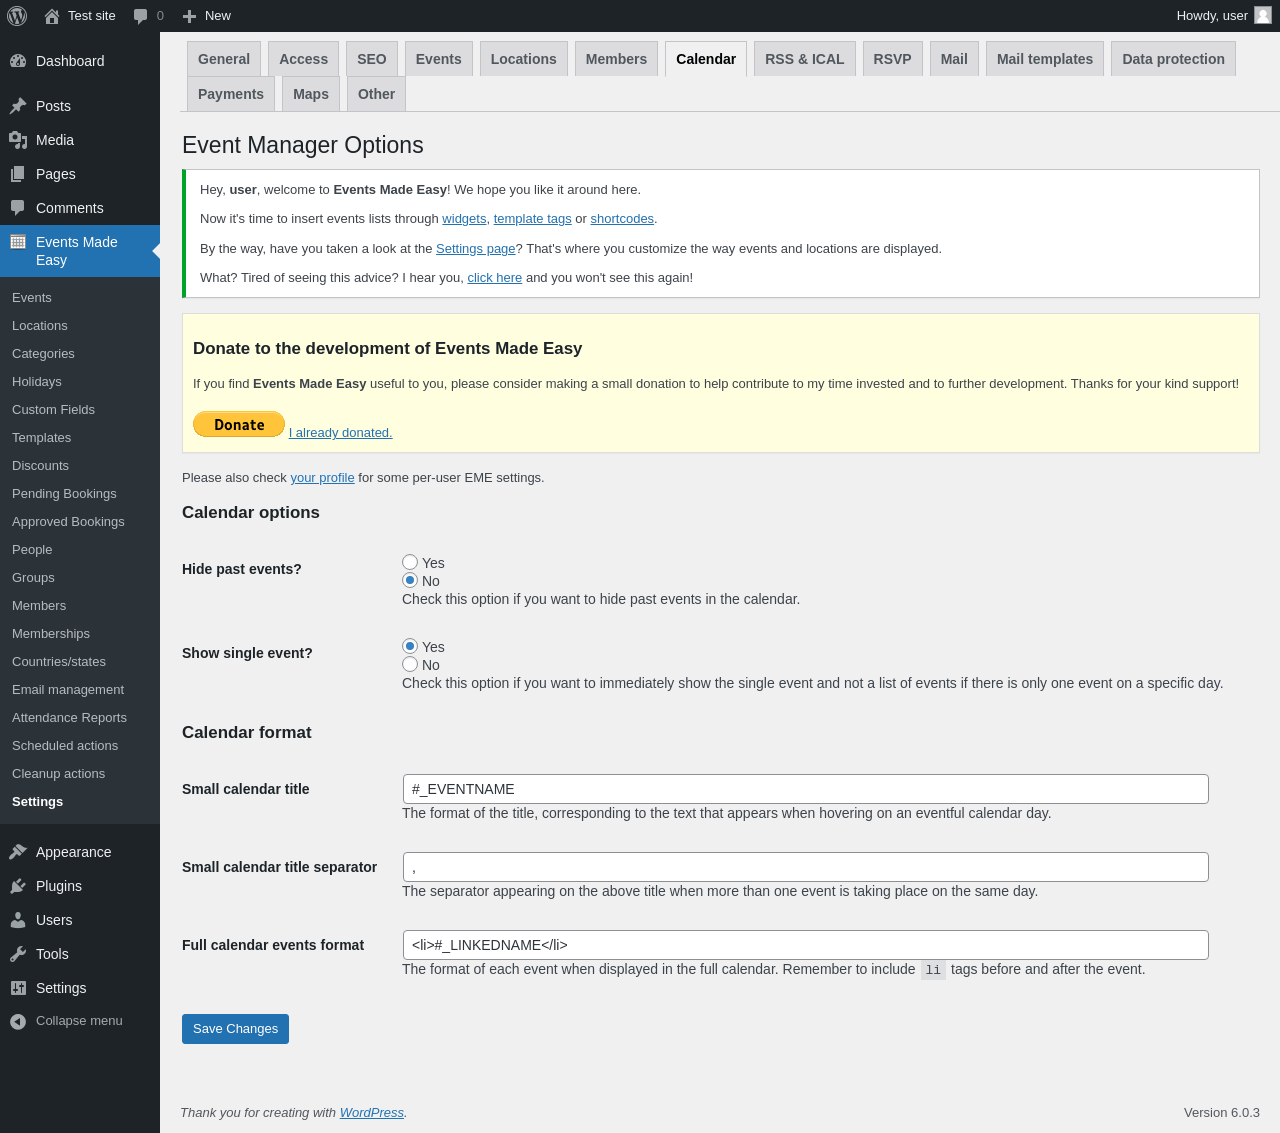Open Categories in the sidebar submenu
Screen dimensions: 1280x1133
pyautogui.click(x=43, y=354)
